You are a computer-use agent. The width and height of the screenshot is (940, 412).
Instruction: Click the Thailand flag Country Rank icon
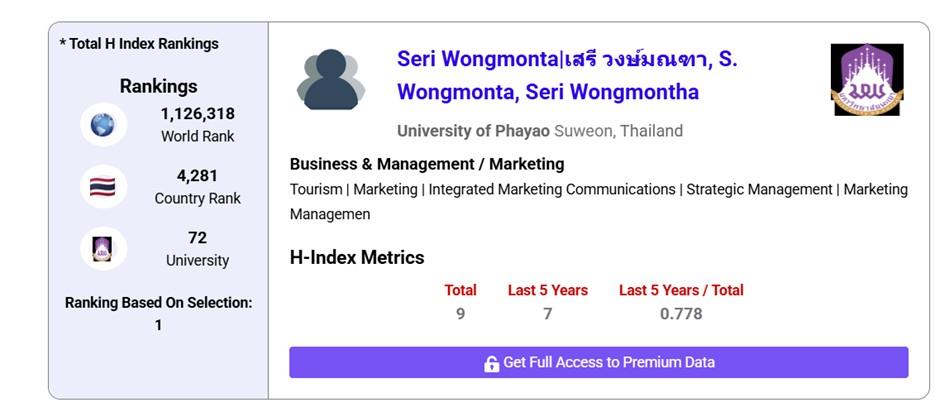(x=103, y=187)
